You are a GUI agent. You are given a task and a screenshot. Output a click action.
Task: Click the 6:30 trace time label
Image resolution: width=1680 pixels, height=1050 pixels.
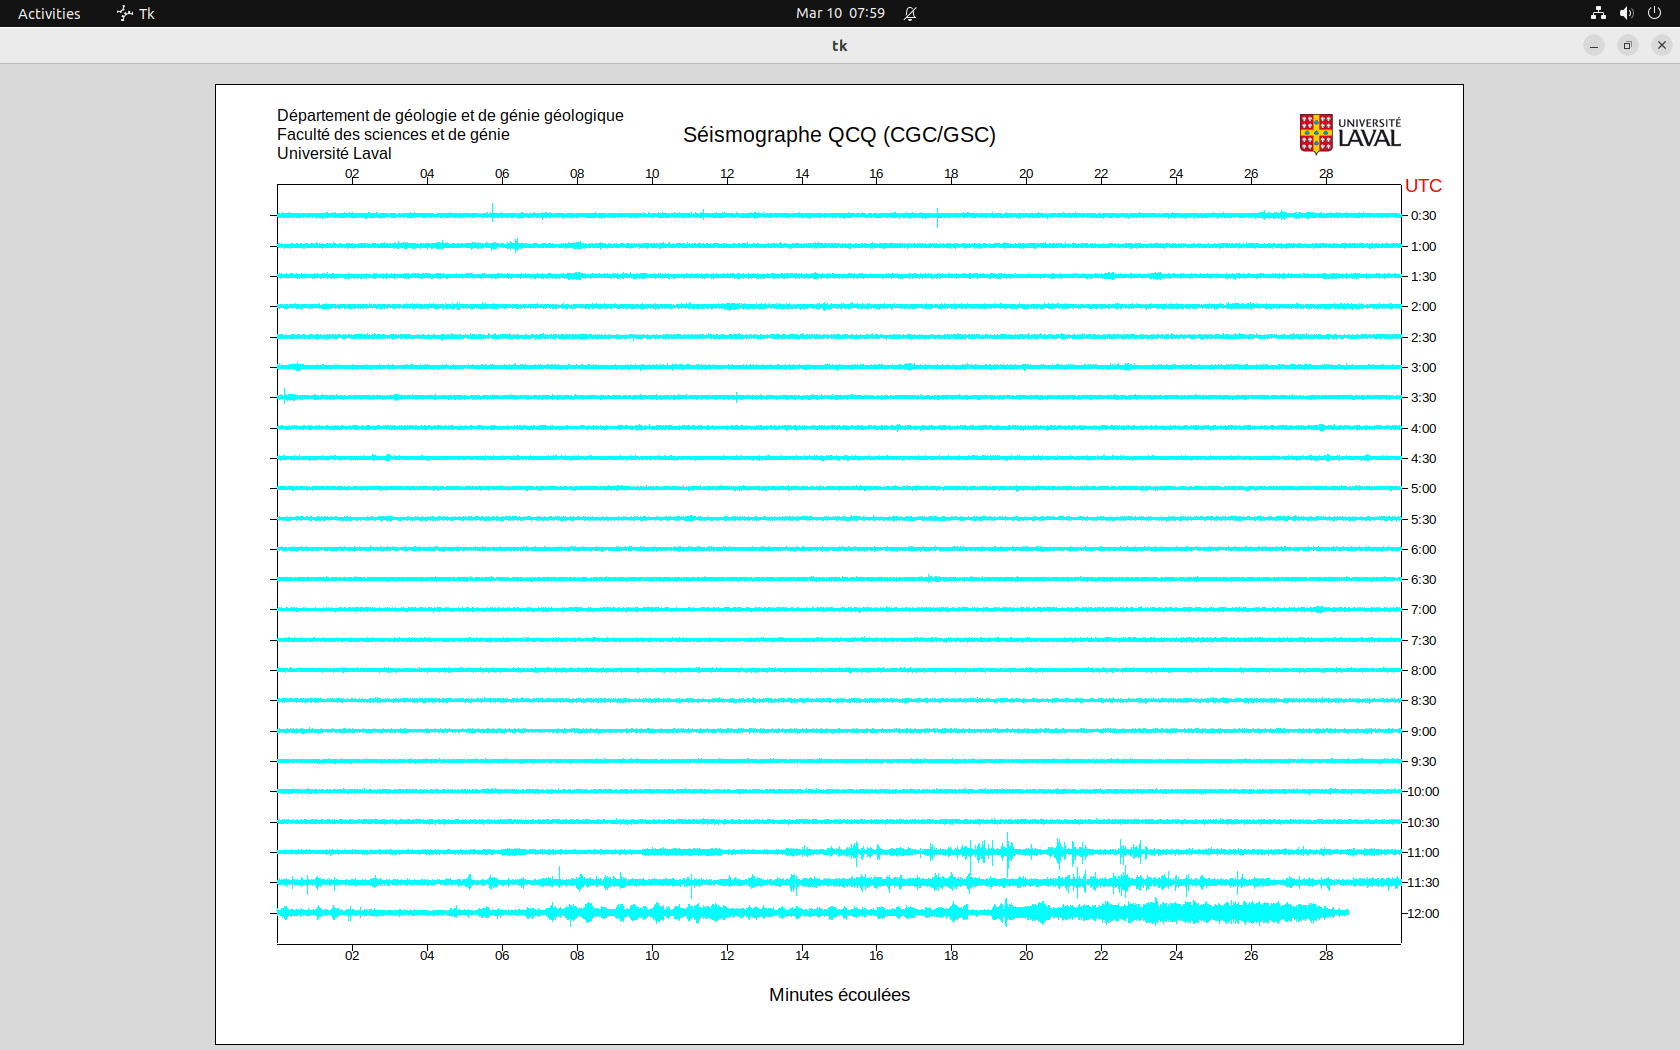[1423, 580]
